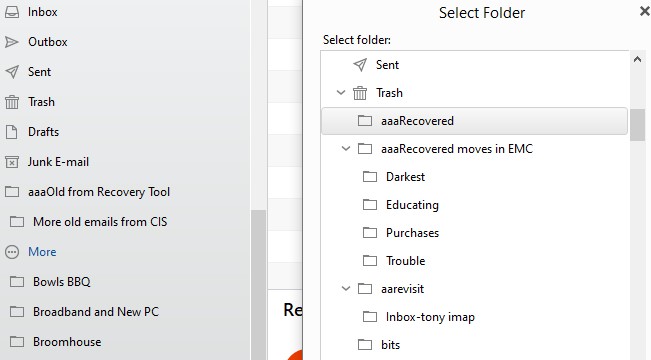Click the More ellipsis circle icon
Screen dimensions: 651x360
click(x=12, y=252)
